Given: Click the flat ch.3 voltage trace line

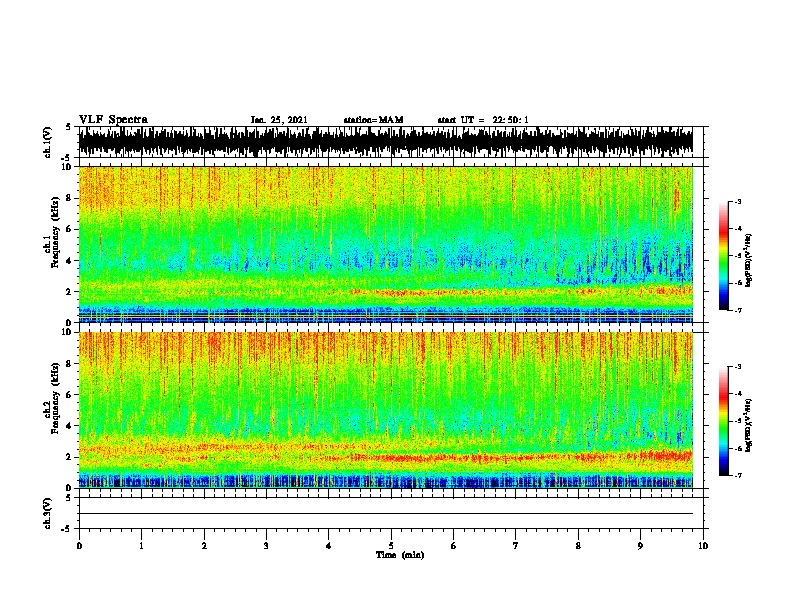Looking at the screenshot, I should 386,514.
